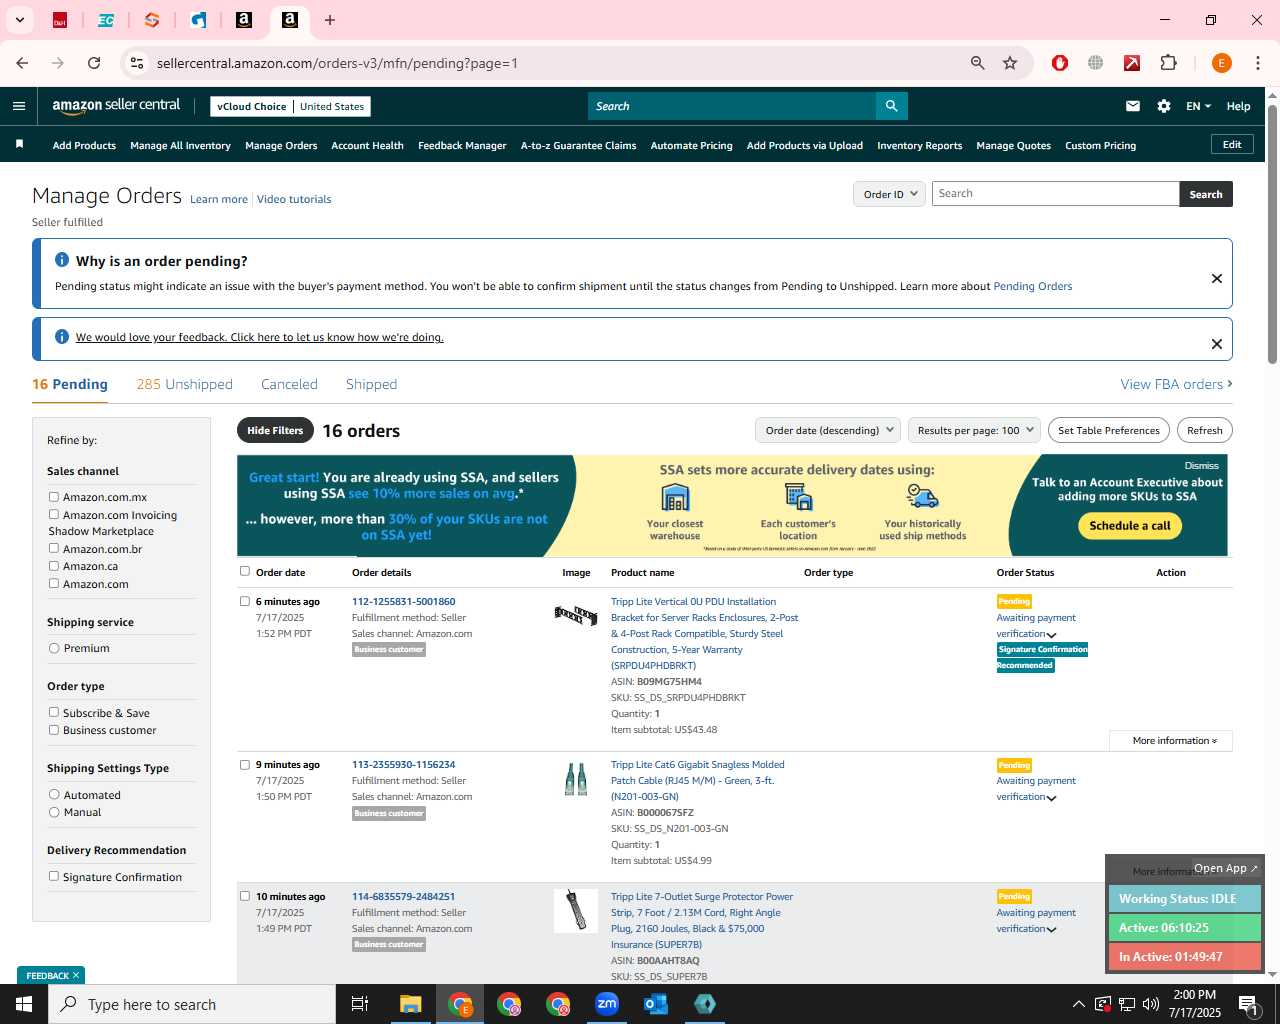Open File Explorer from taskbar
This screenshot has width=1280, height=1024.
click(x=411, y=1004)
